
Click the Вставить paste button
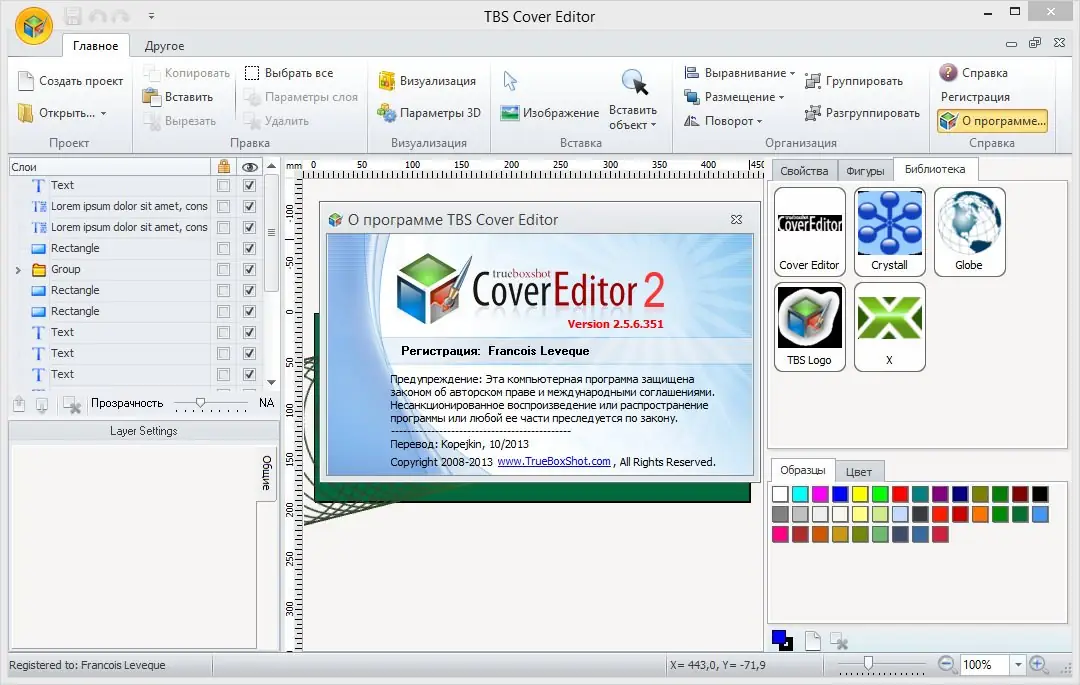tap(178, 97)
